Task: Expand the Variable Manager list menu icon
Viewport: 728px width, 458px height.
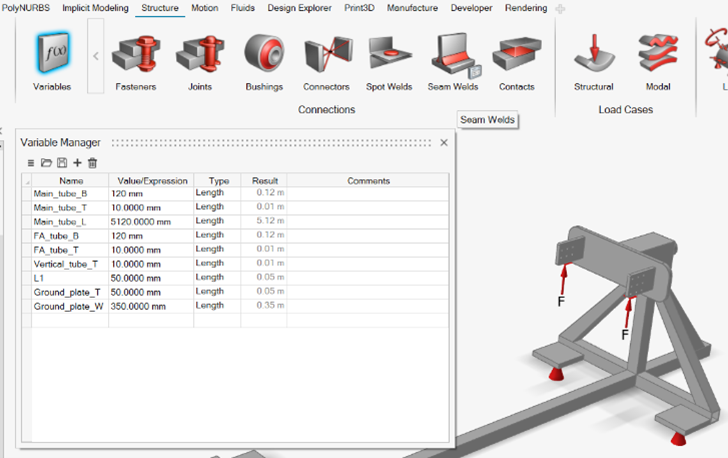Action: click(x=31, y=163)
